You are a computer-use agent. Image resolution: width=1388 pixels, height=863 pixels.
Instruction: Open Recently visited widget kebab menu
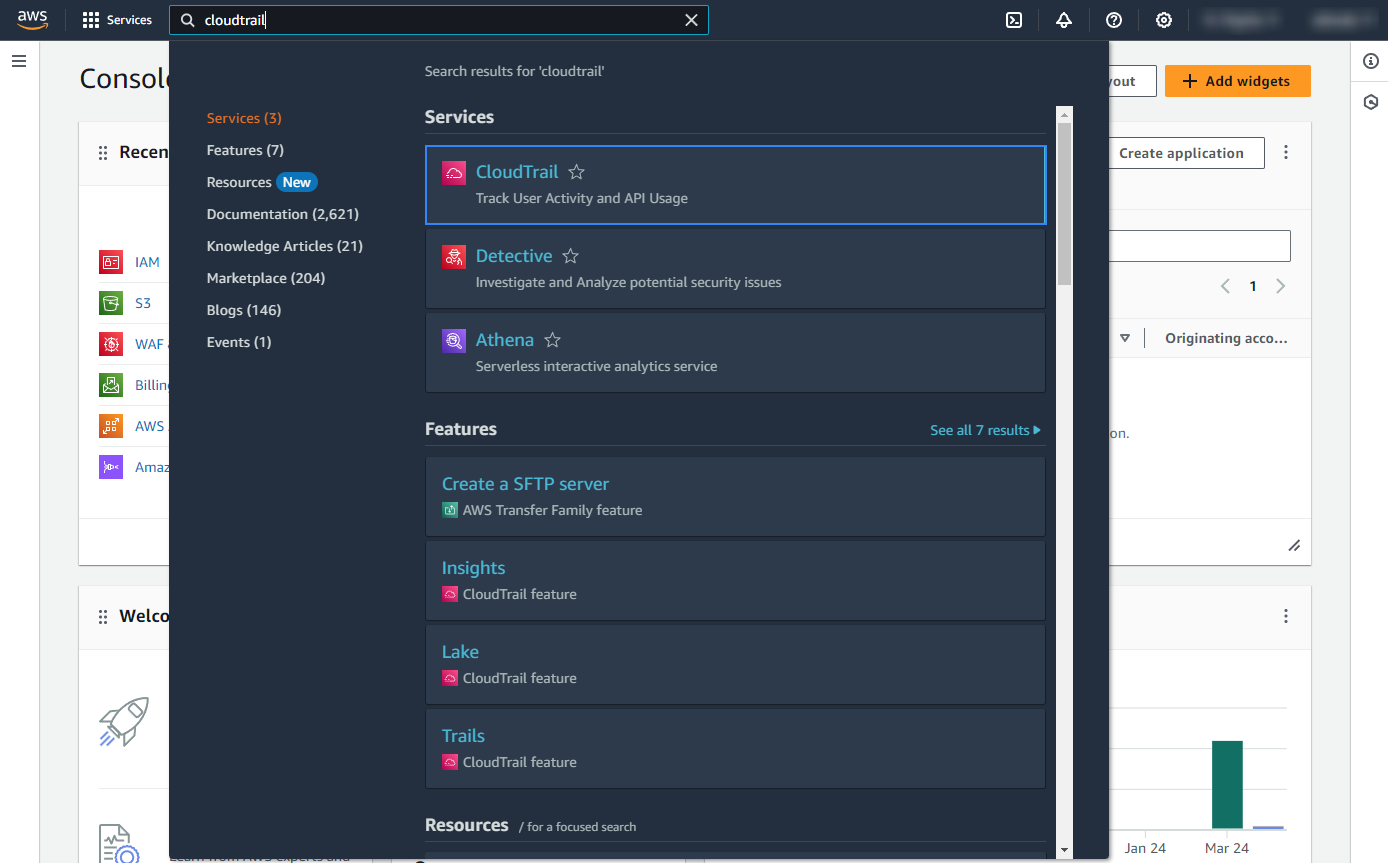coord(1286,153)
